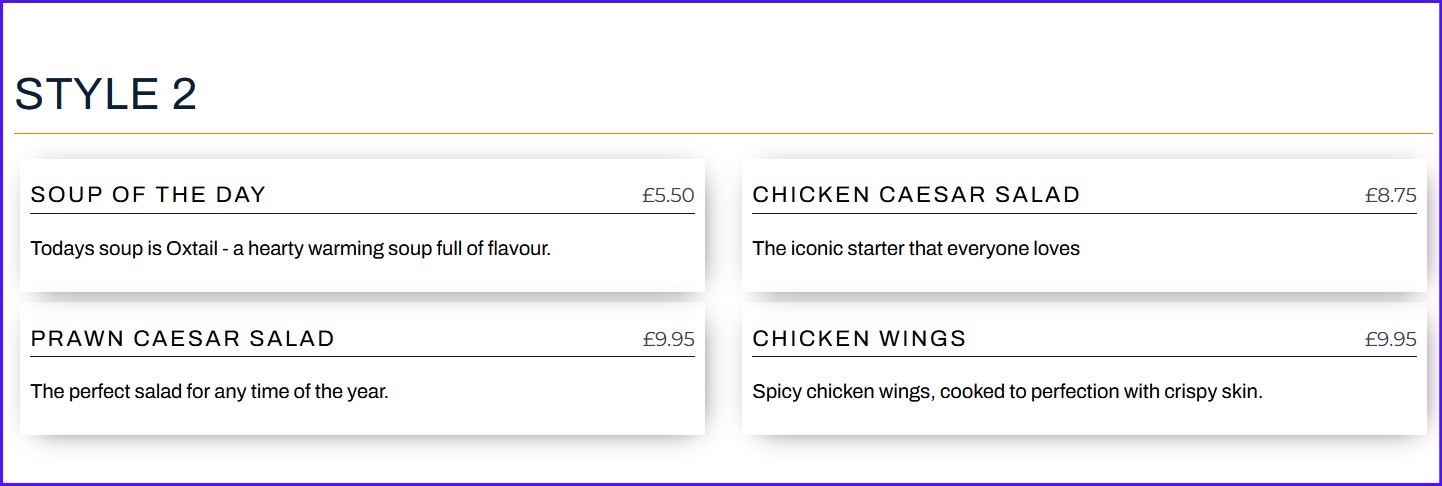
Task: Select the spicy chicken wings description
Action: point(1008,392)
